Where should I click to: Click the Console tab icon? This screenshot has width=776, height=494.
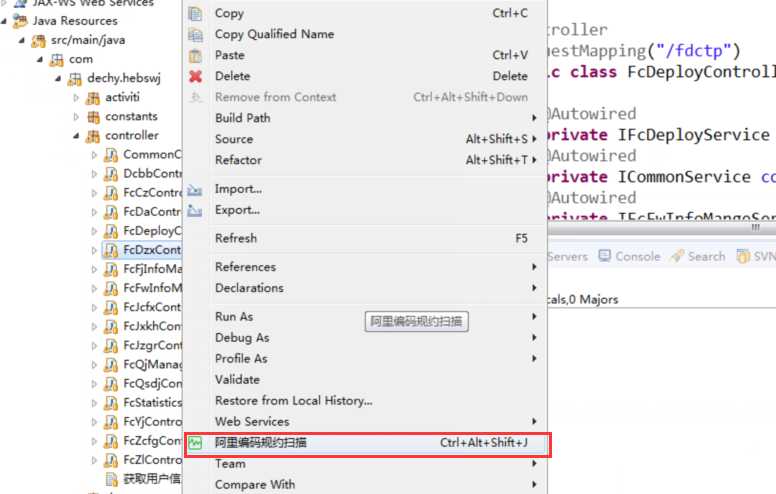(x=604, y=255)
